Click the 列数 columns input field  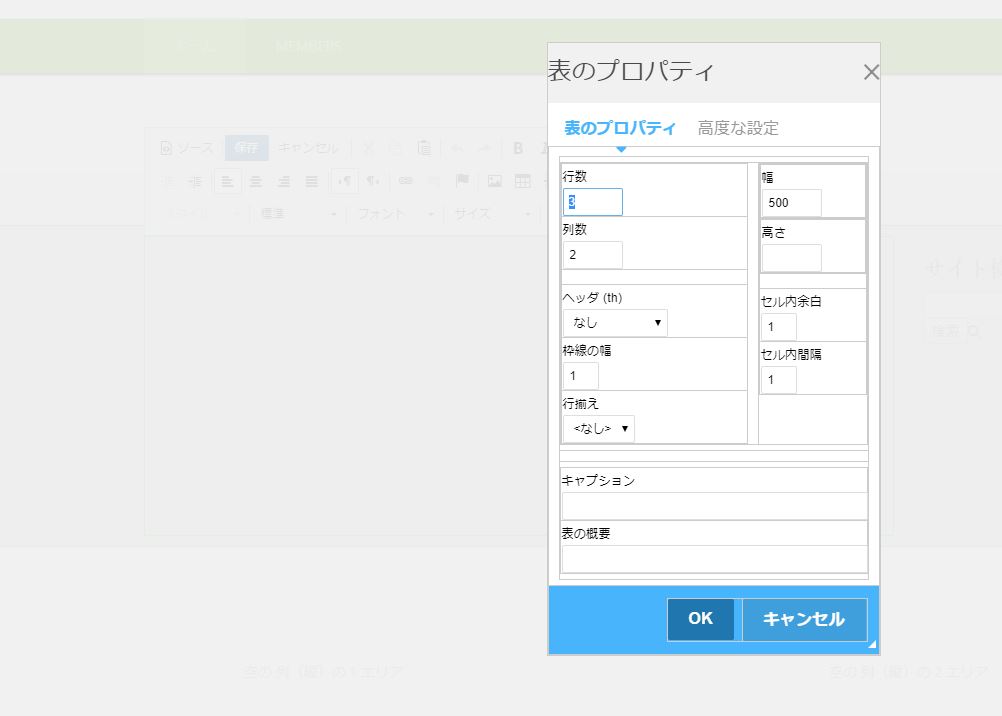coord(592,254)
